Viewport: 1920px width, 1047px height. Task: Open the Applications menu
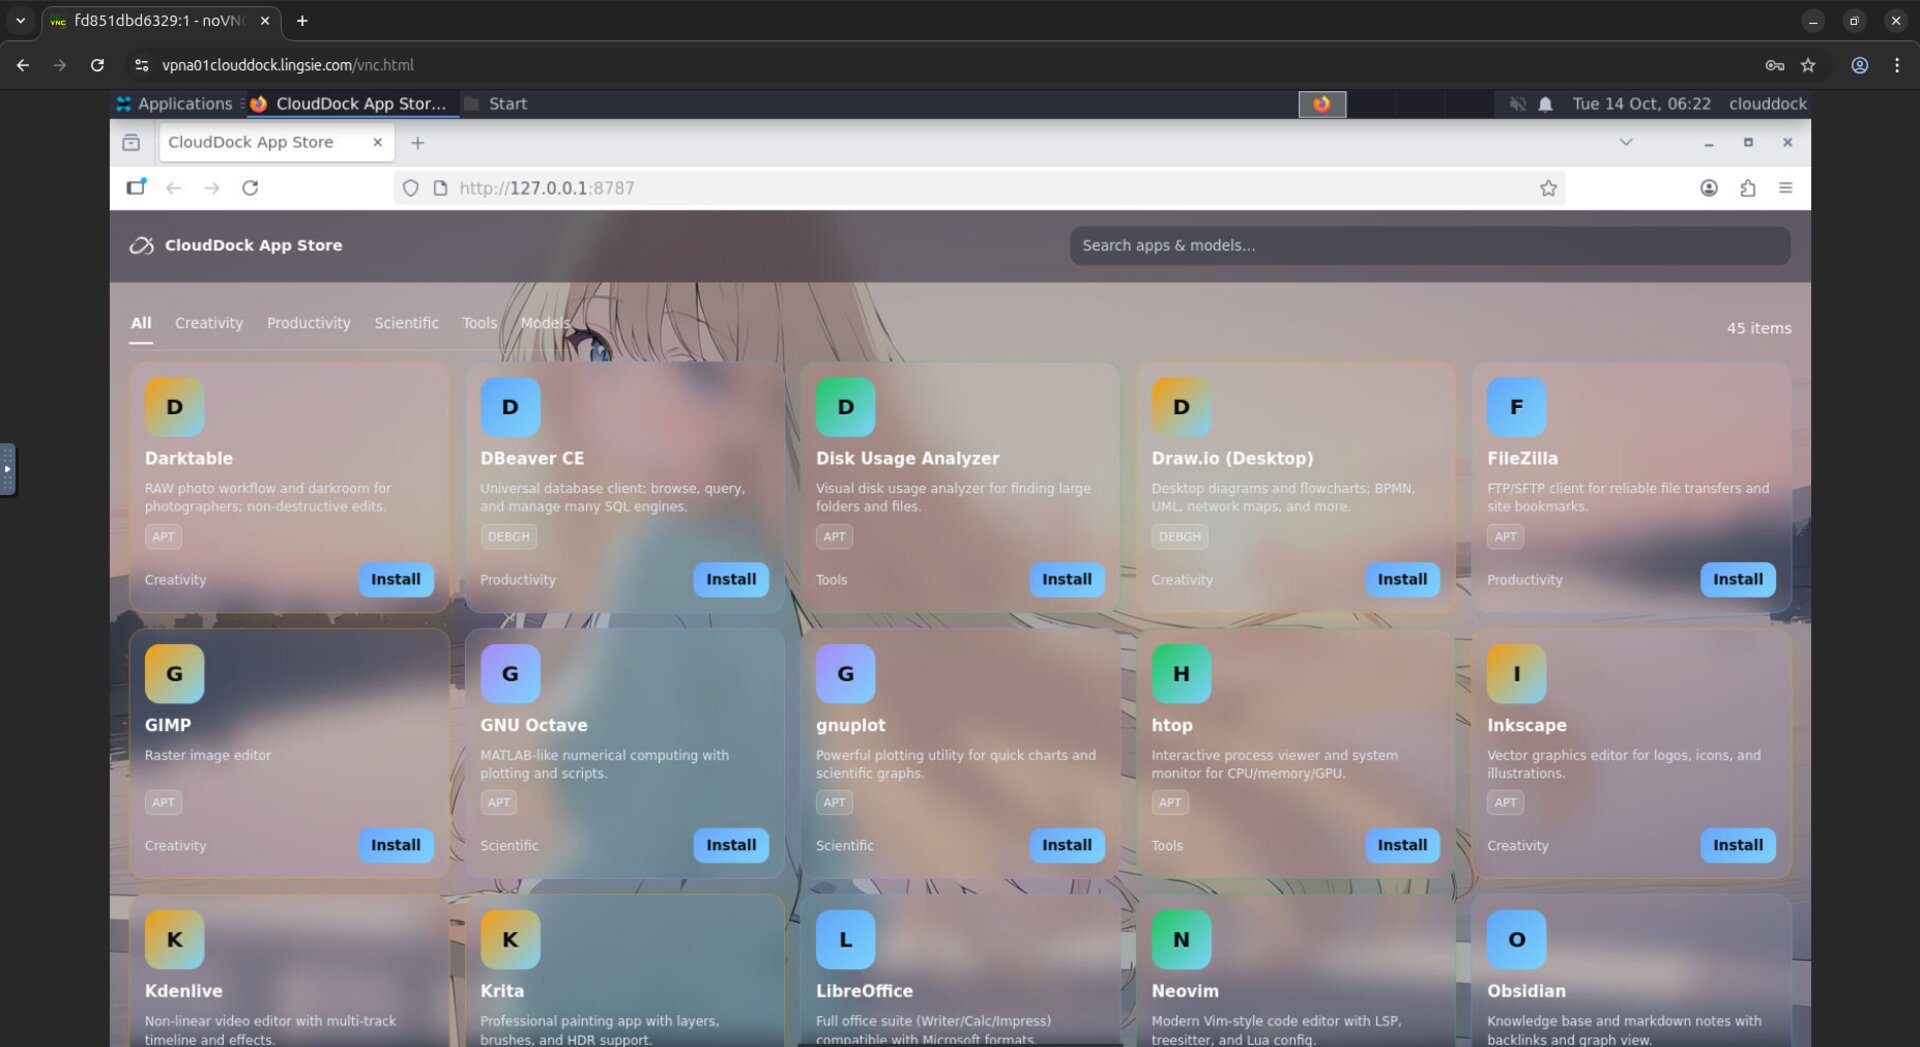[176, 103]
